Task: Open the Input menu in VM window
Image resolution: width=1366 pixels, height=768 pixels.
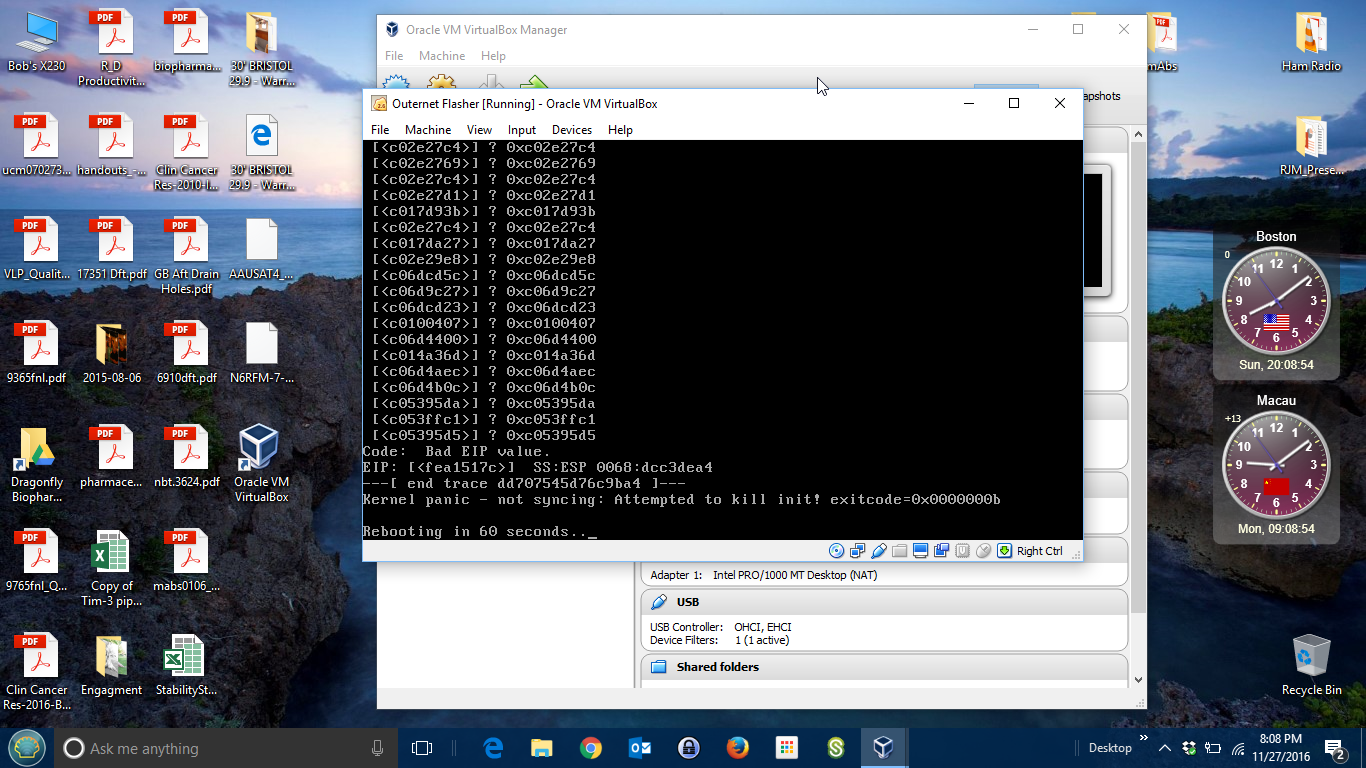Action: click(521, 130)
